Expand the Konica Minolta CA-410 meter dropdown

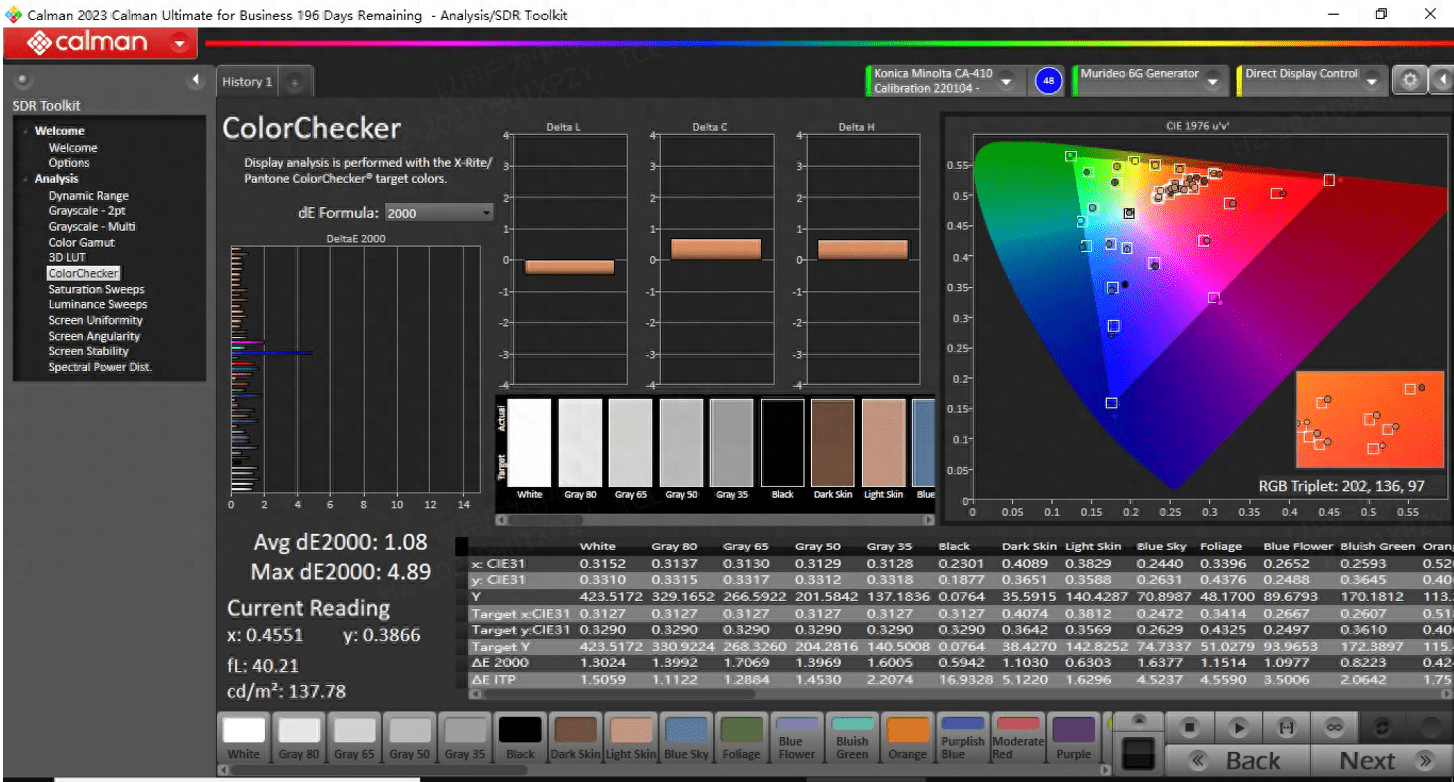[1007, 81]
